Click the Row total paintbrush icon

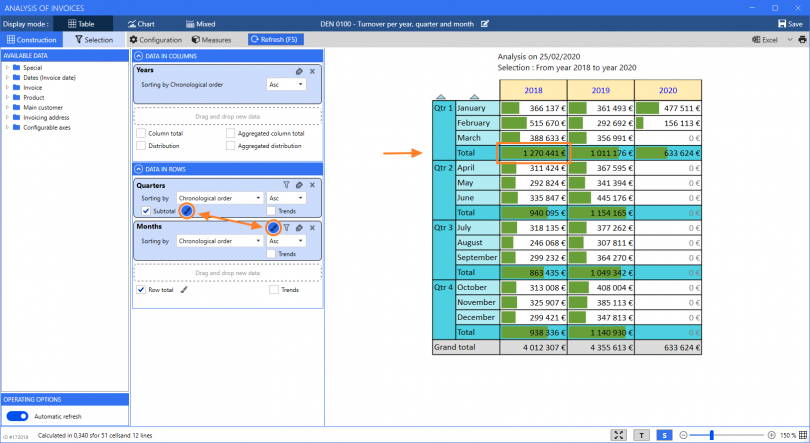click(x=183, y=290)
